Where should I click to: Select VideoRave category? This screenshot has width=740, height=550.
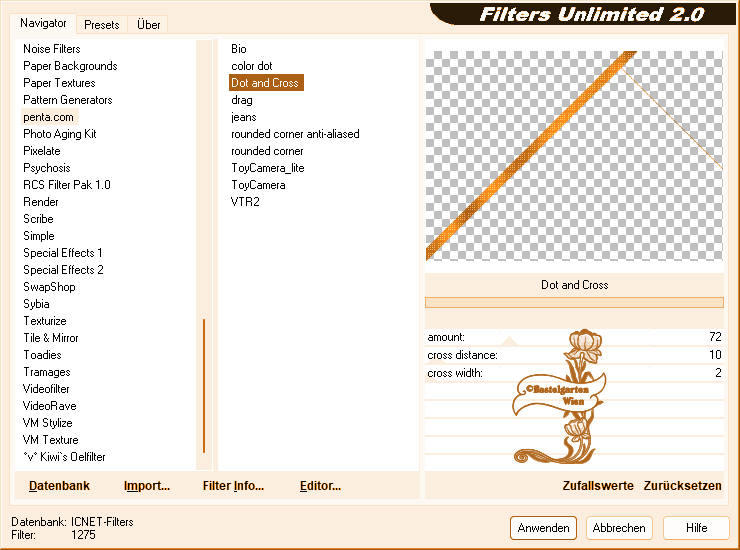[x=50, y=406]
